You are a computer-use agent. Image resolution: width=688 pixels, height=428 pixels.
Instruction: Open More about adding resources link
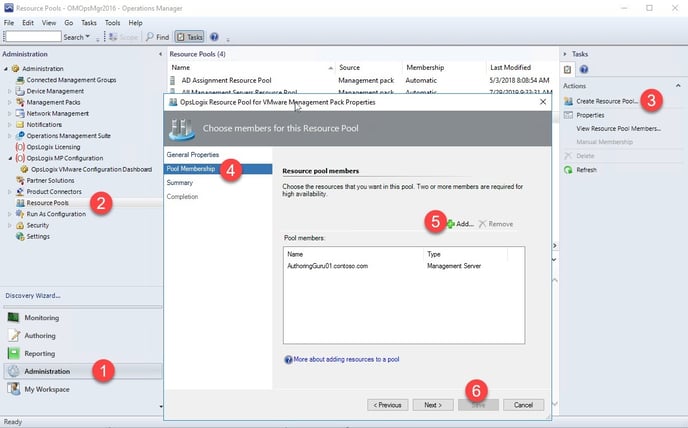tap(346, 359)
